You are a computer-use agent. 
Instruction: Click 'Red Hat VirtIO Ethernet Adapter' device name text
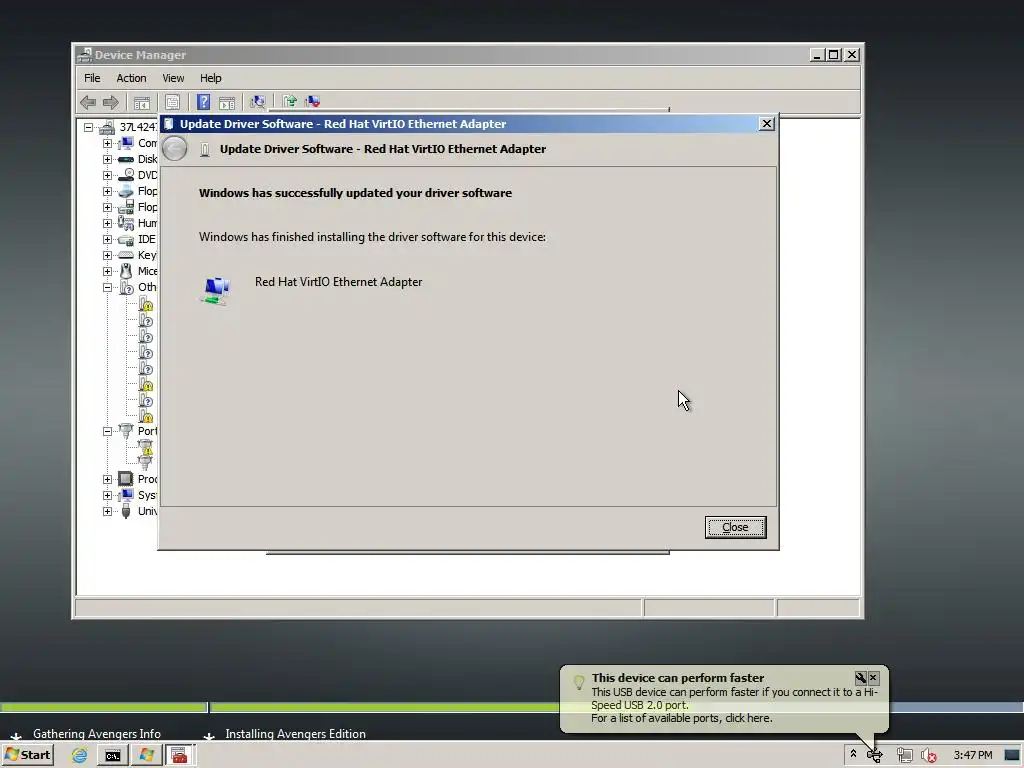(x=338, y=282)
